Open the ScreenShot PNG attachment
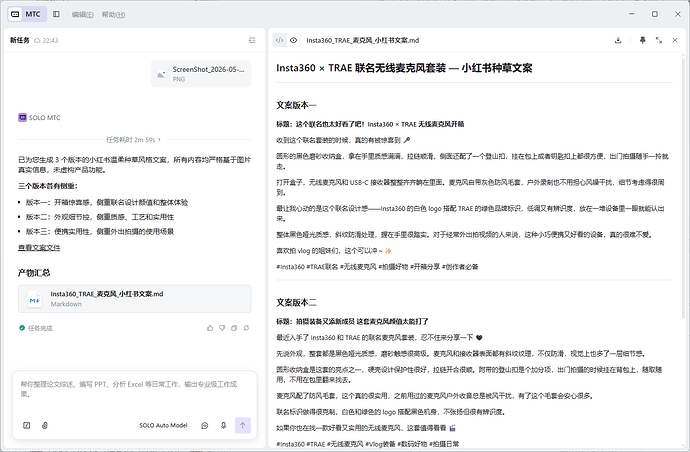The image size is (690, 452). [201, 73]
